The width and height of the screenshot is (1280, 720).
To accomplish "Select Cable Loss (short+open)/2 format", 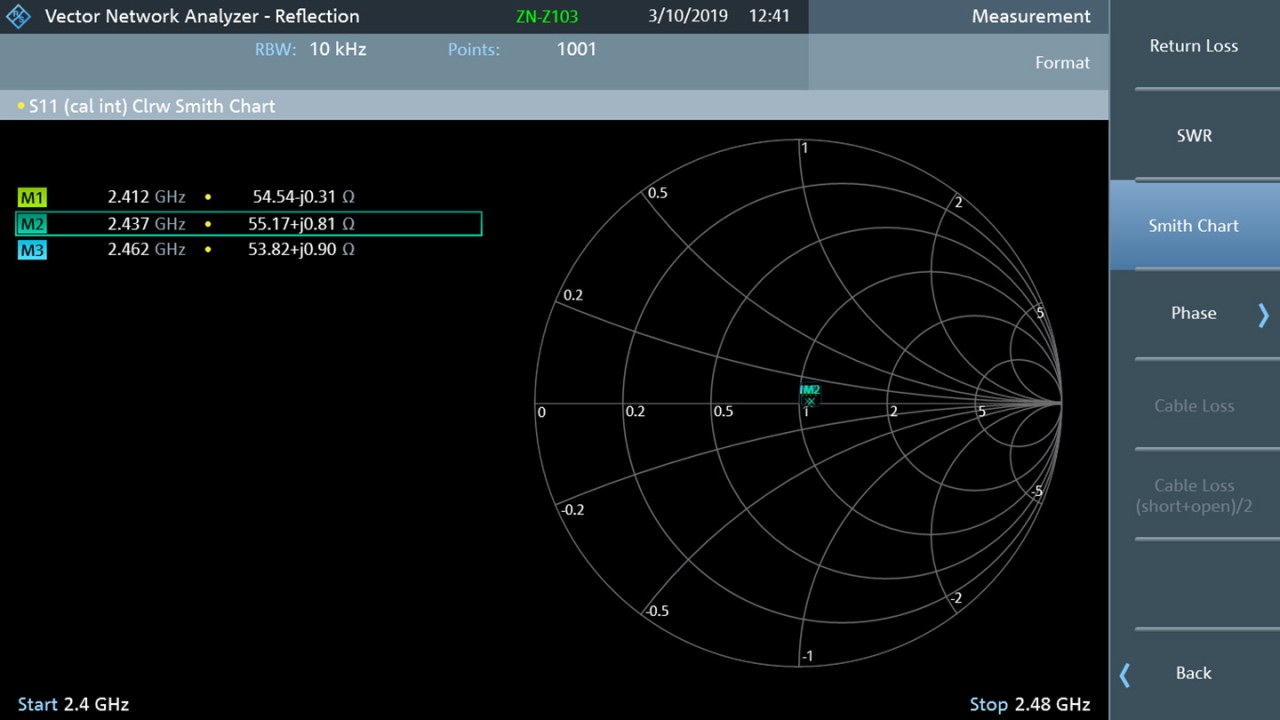I will [x=1194, y=496].
